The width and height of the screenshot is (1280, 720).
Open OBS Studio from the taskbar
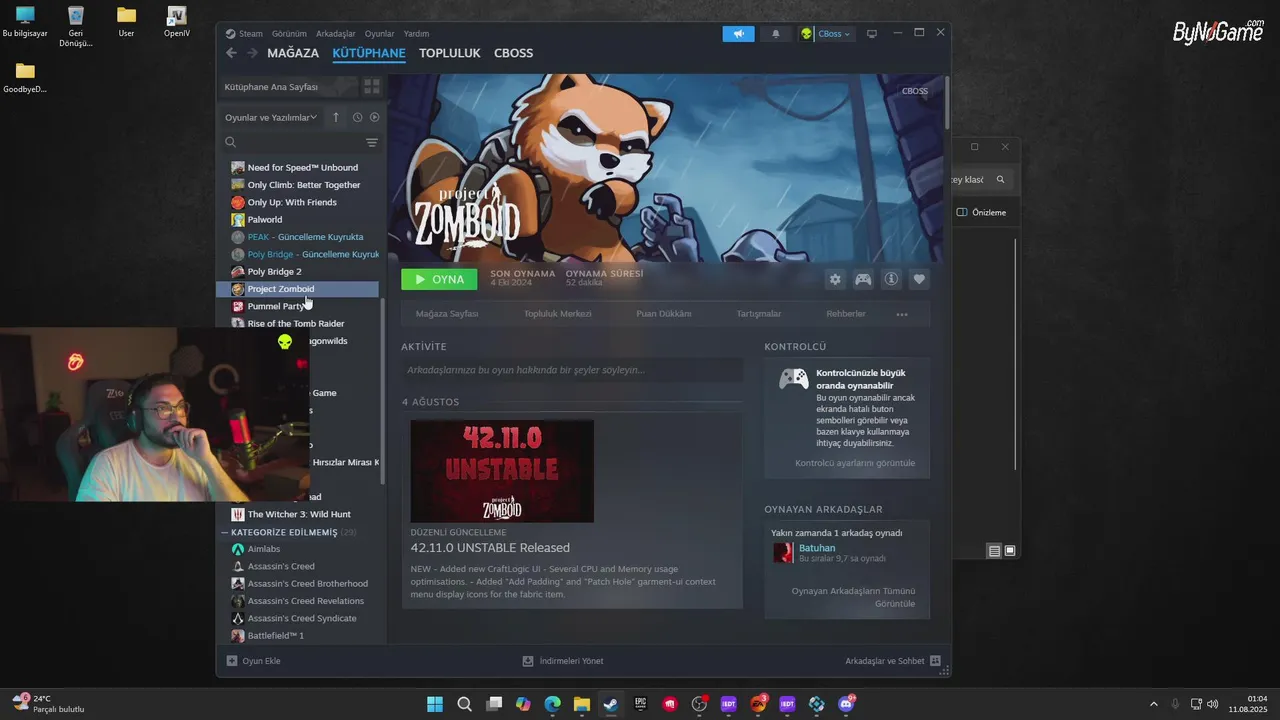[x=699, y=704]
